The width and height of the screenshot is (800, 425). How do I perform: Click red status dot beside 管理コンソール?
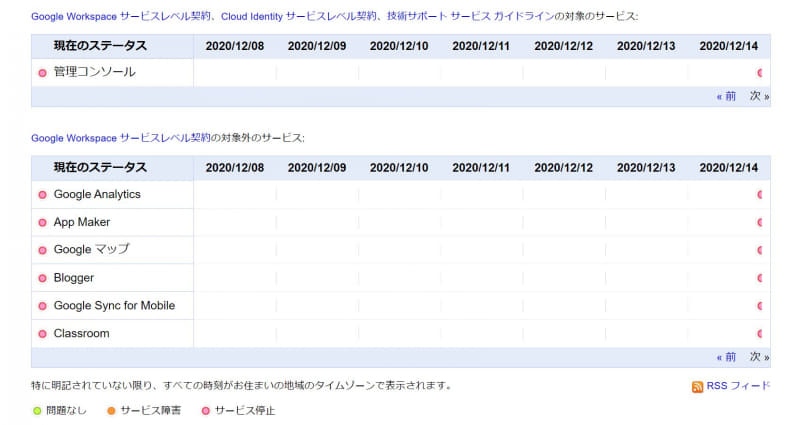(x=42, y=73)
